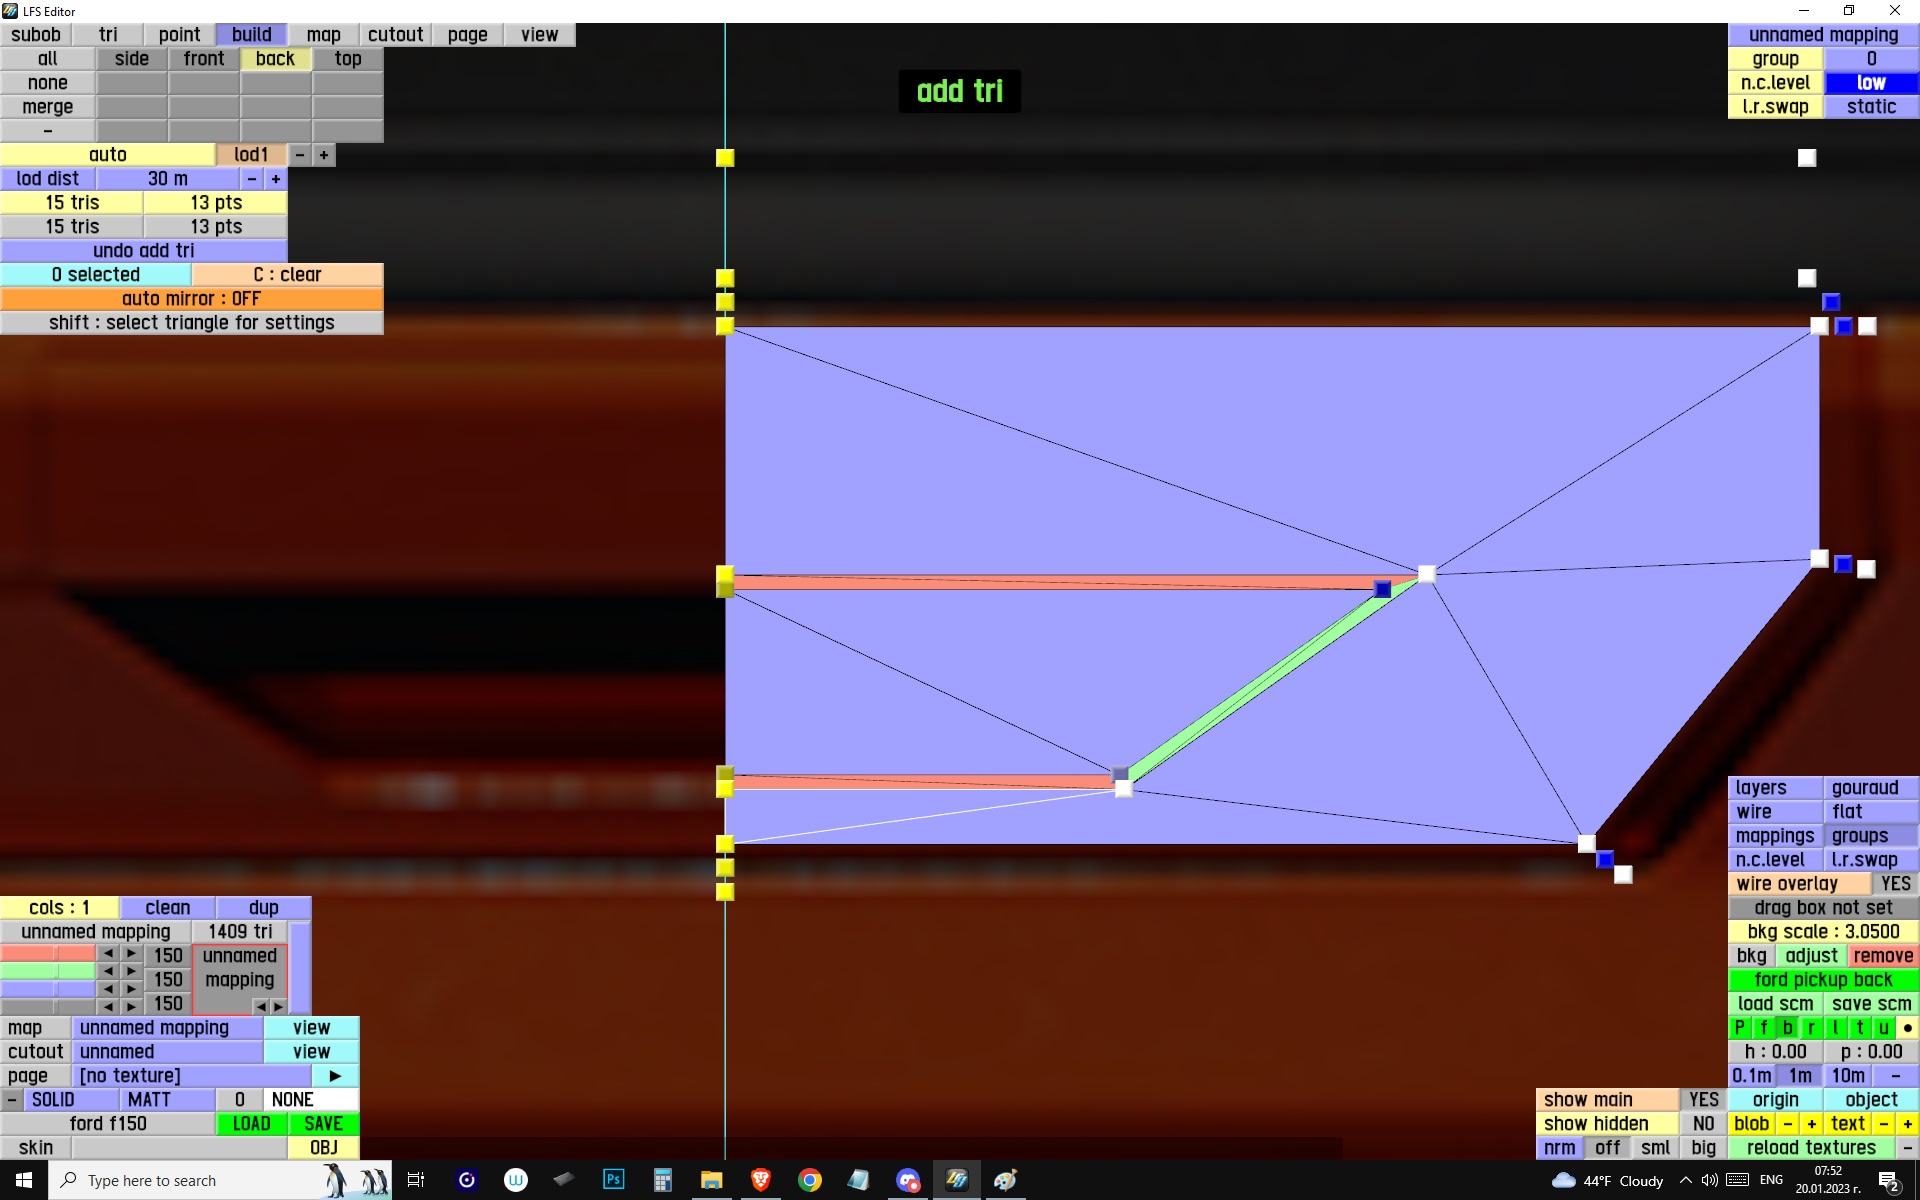The height and width of the screenshot is (1200, 1920).
Task: Click the lod1 plus button
Action: click(323, 155)
